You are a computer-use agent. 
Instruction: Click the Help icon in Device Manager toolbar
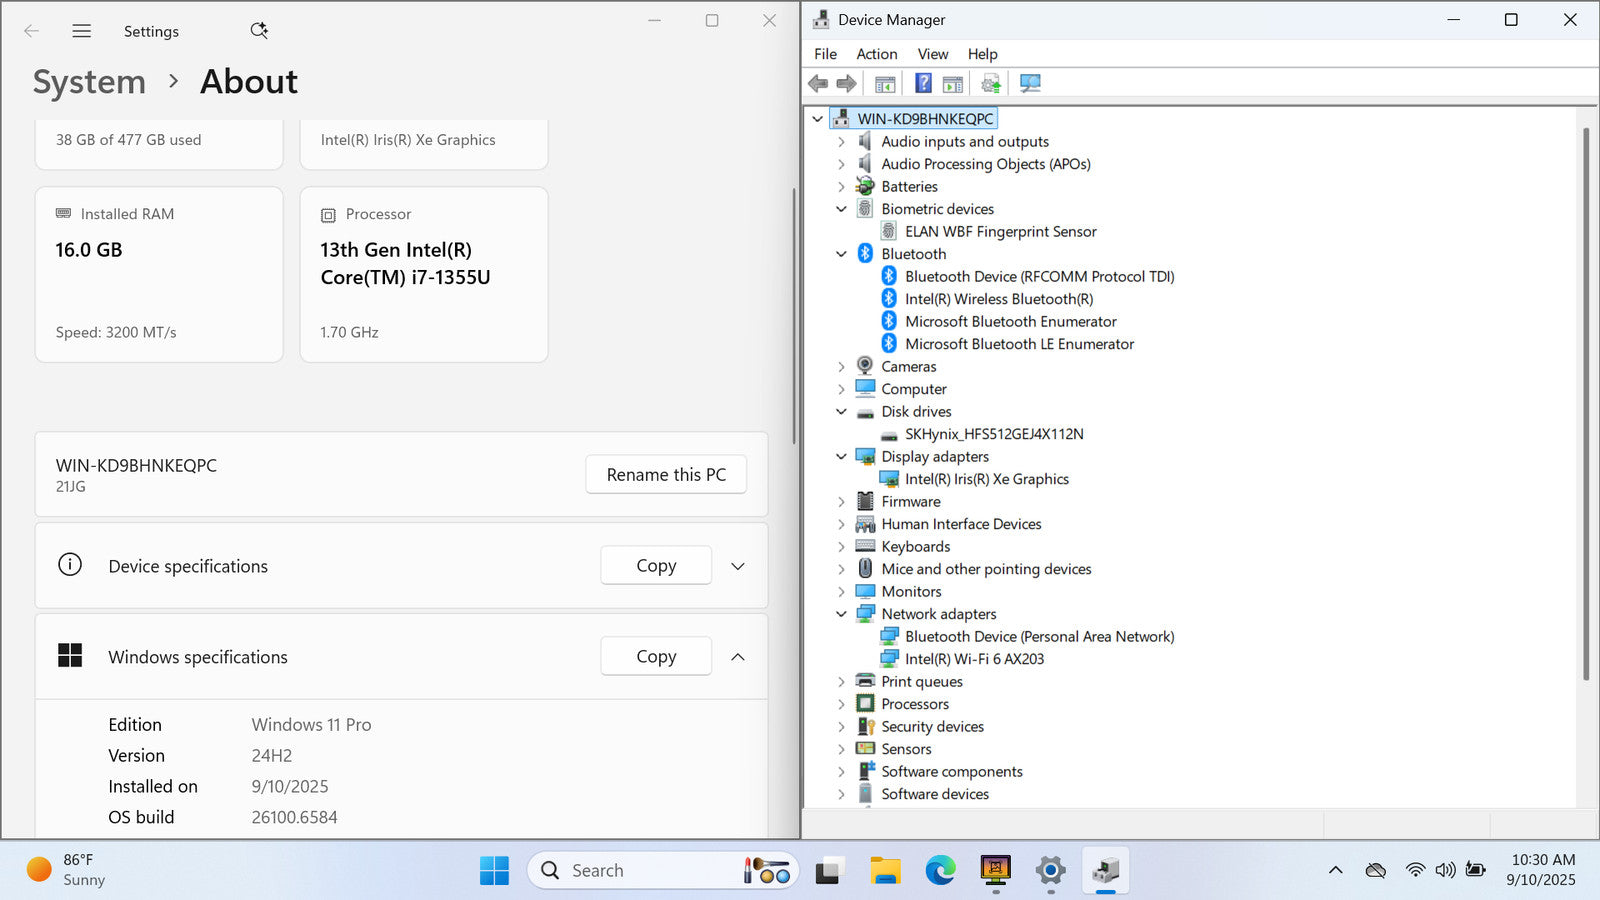(923, 83)
